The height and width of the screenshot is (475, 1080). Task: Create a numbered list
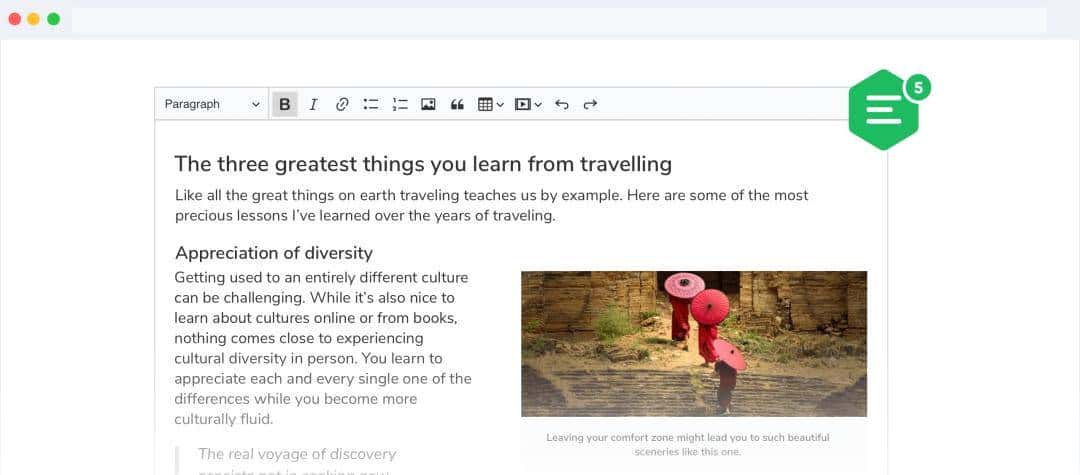point(400,104)
